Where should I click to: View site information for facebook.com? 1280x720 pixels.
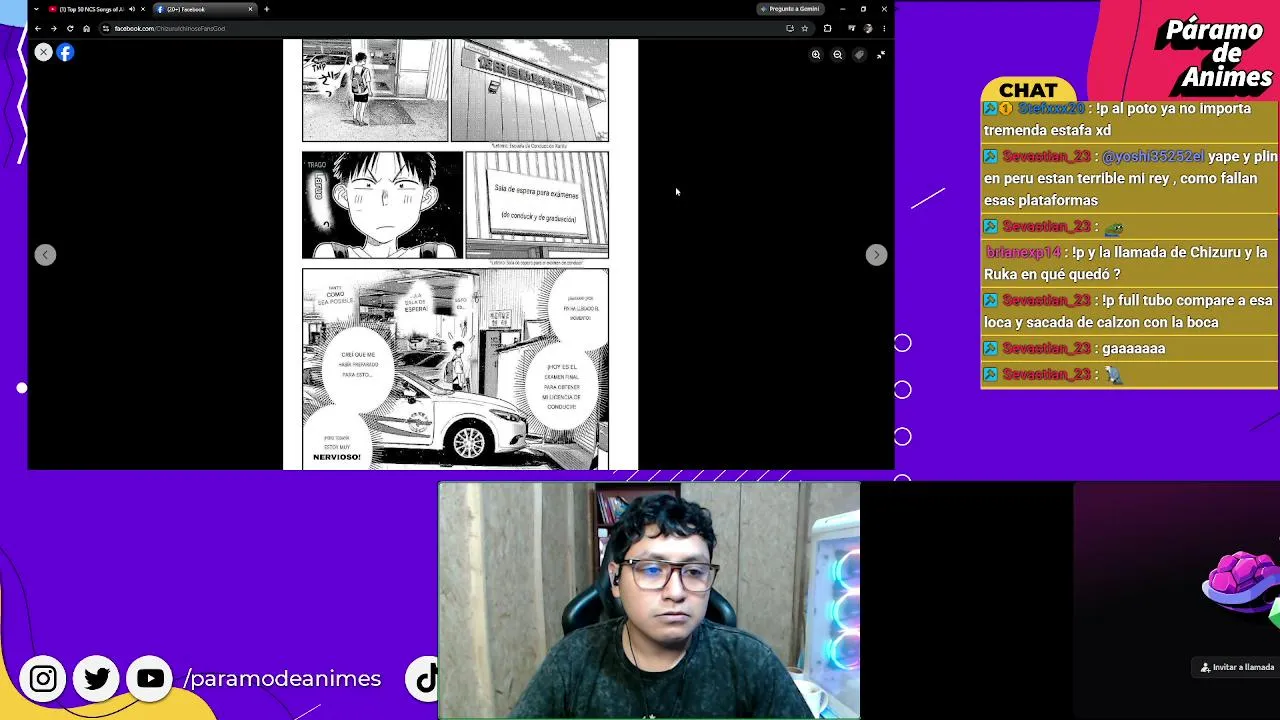[106, 28]
